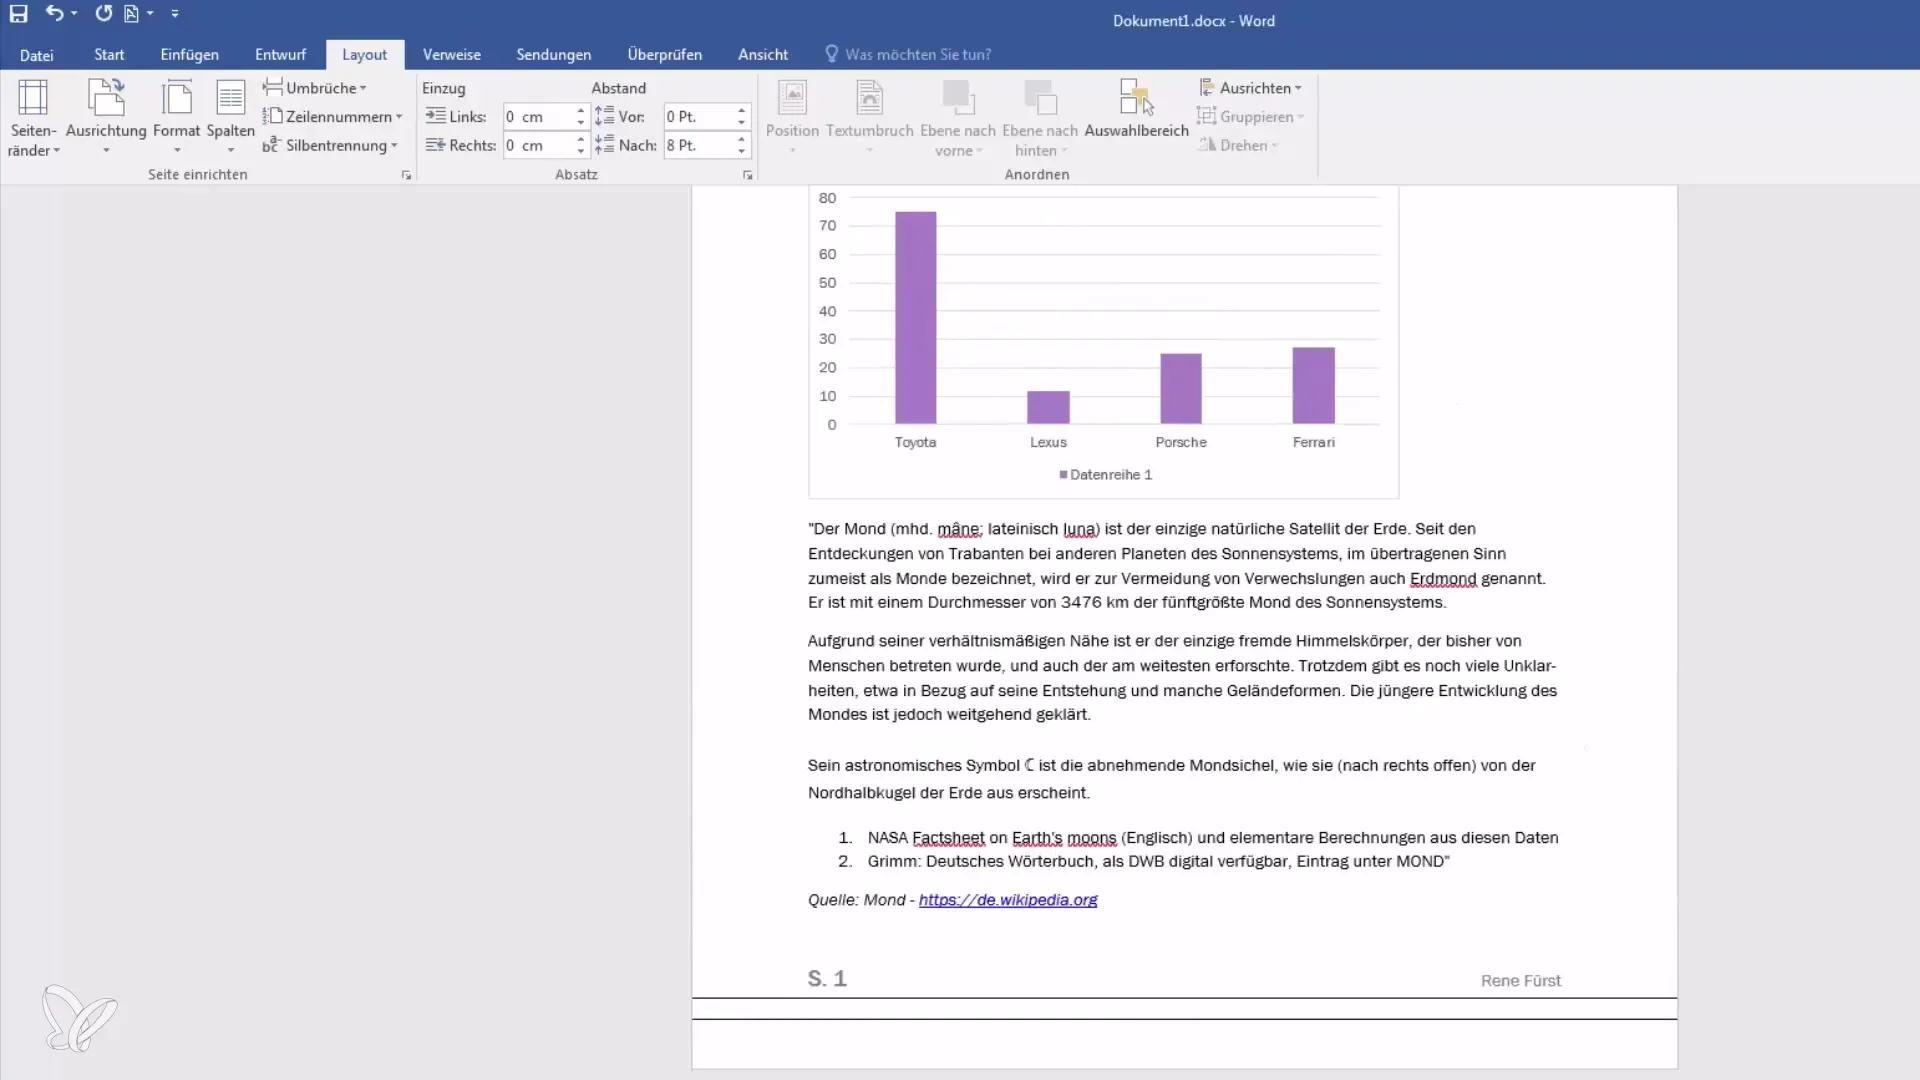1920x1080 pixels.
Task: Click the Position button
Action: coord(792,118)
